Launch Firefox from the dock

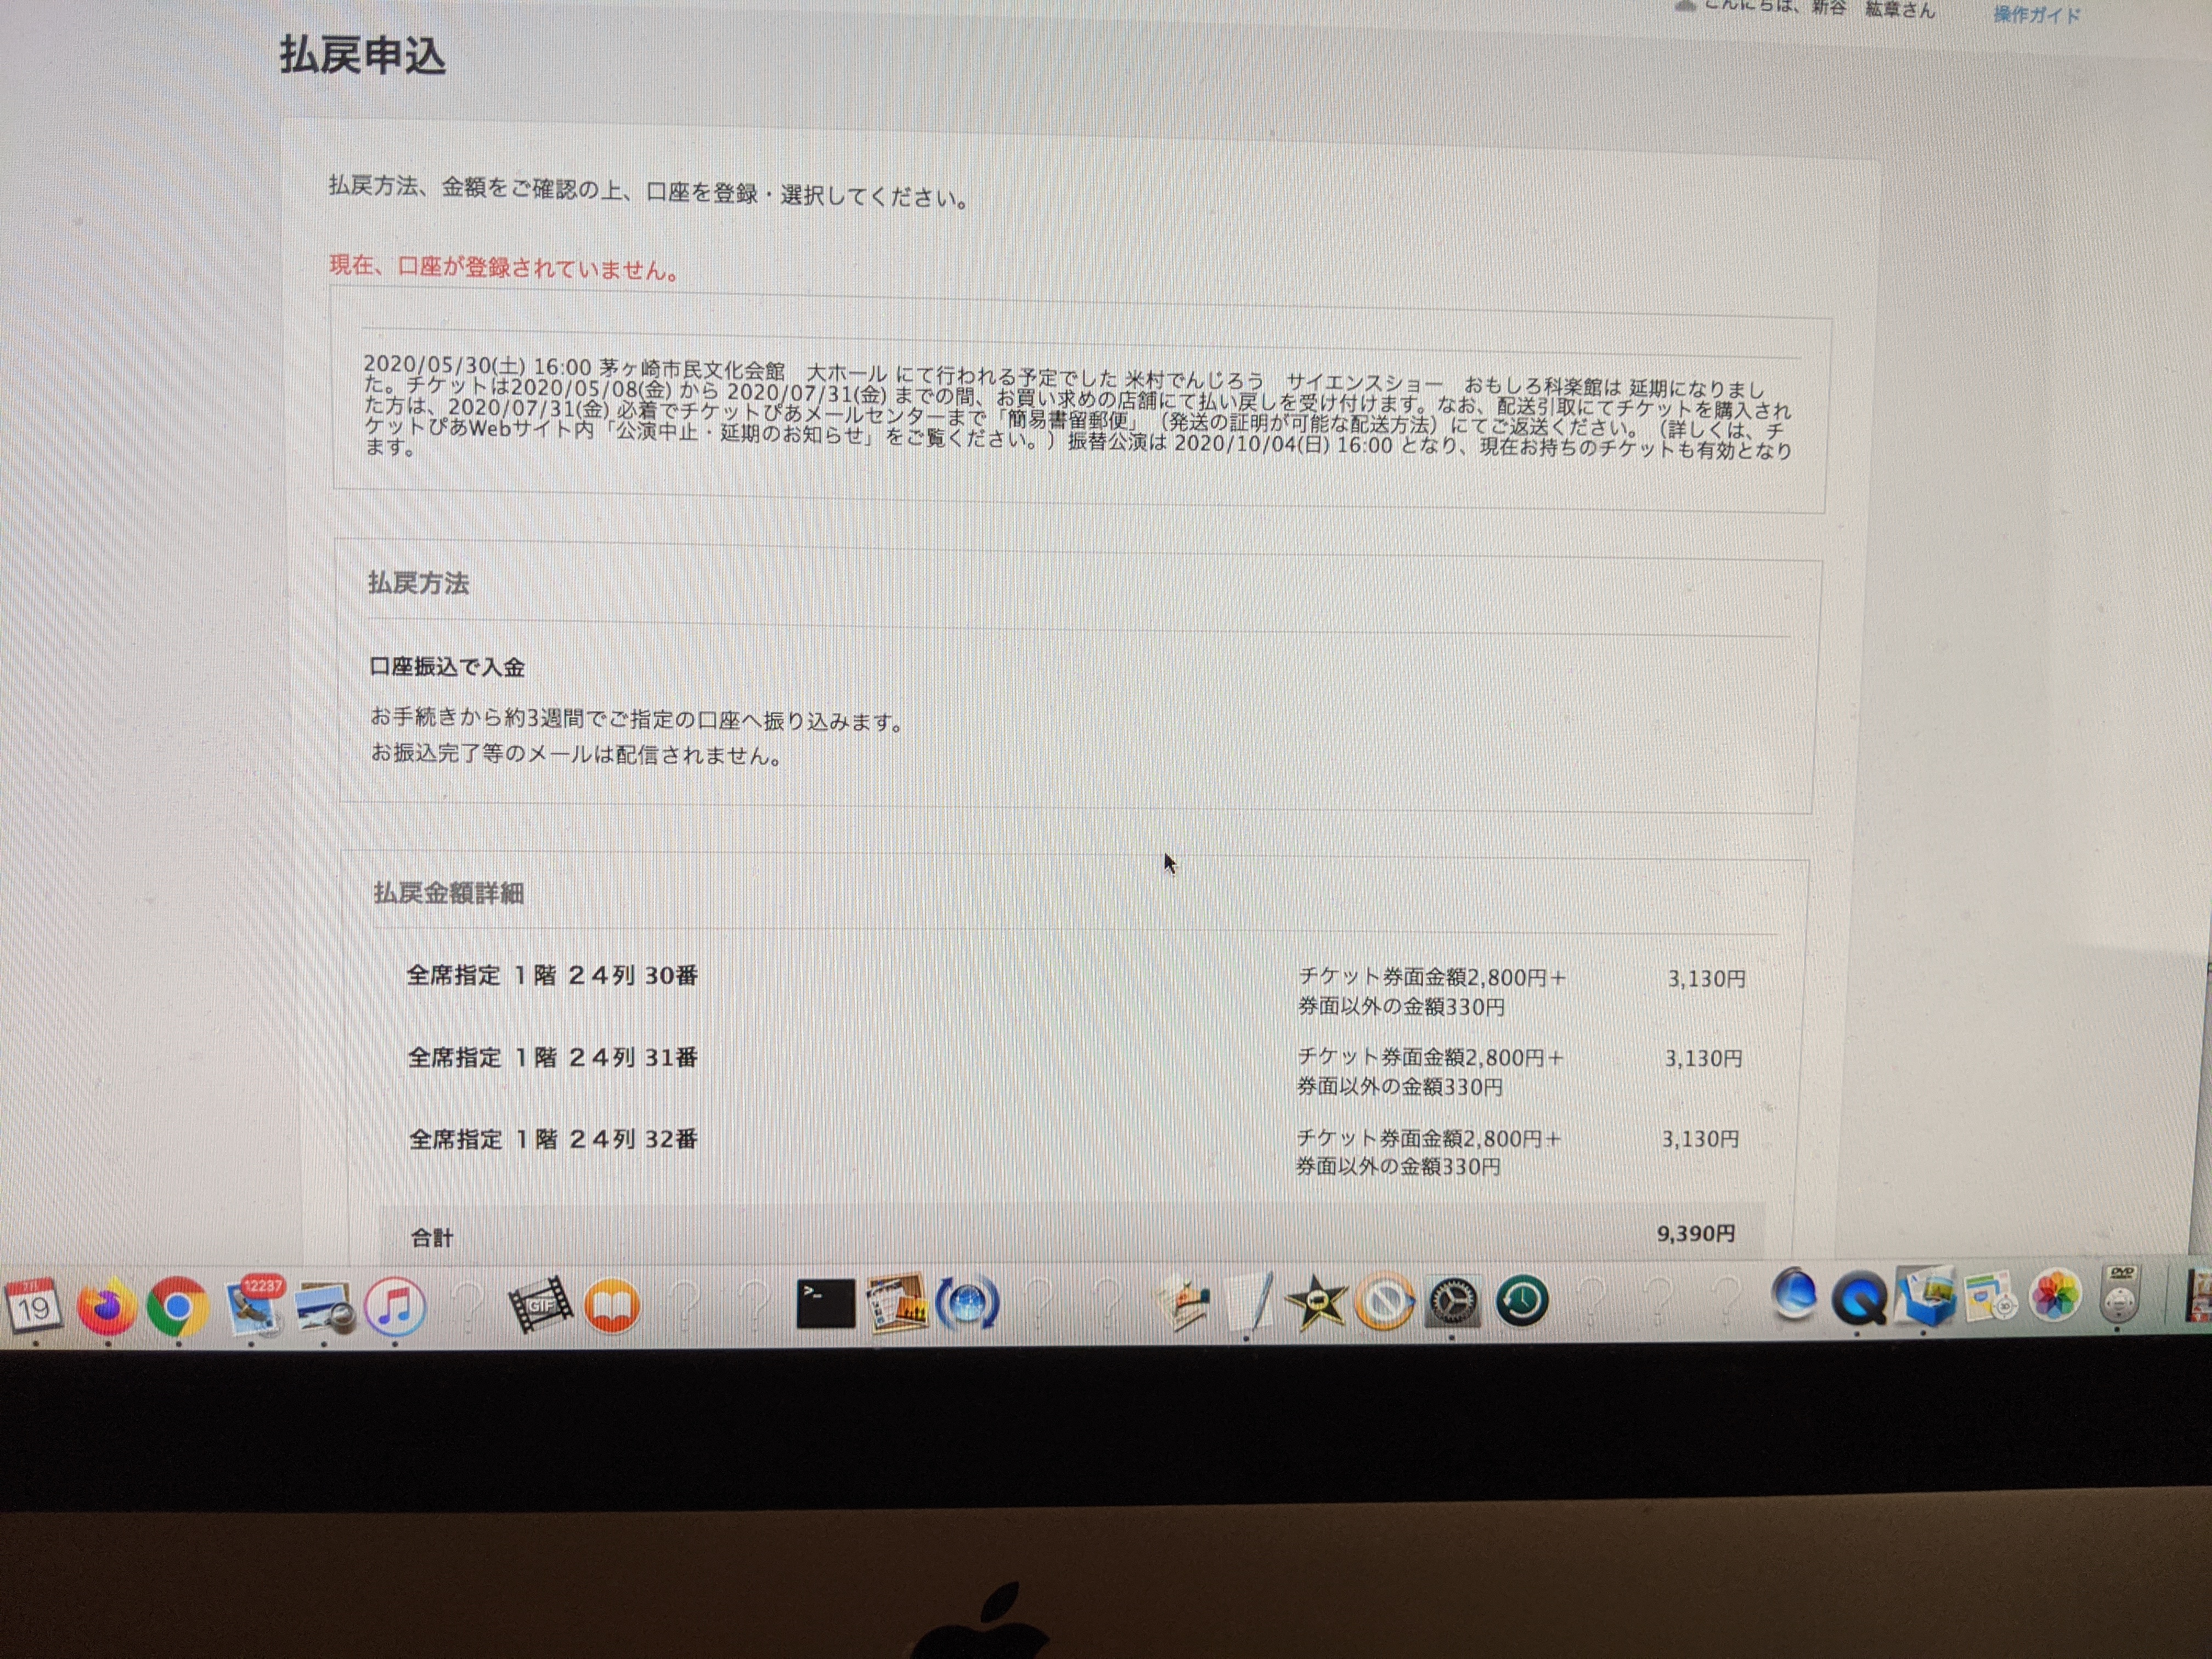(106, 1306)
